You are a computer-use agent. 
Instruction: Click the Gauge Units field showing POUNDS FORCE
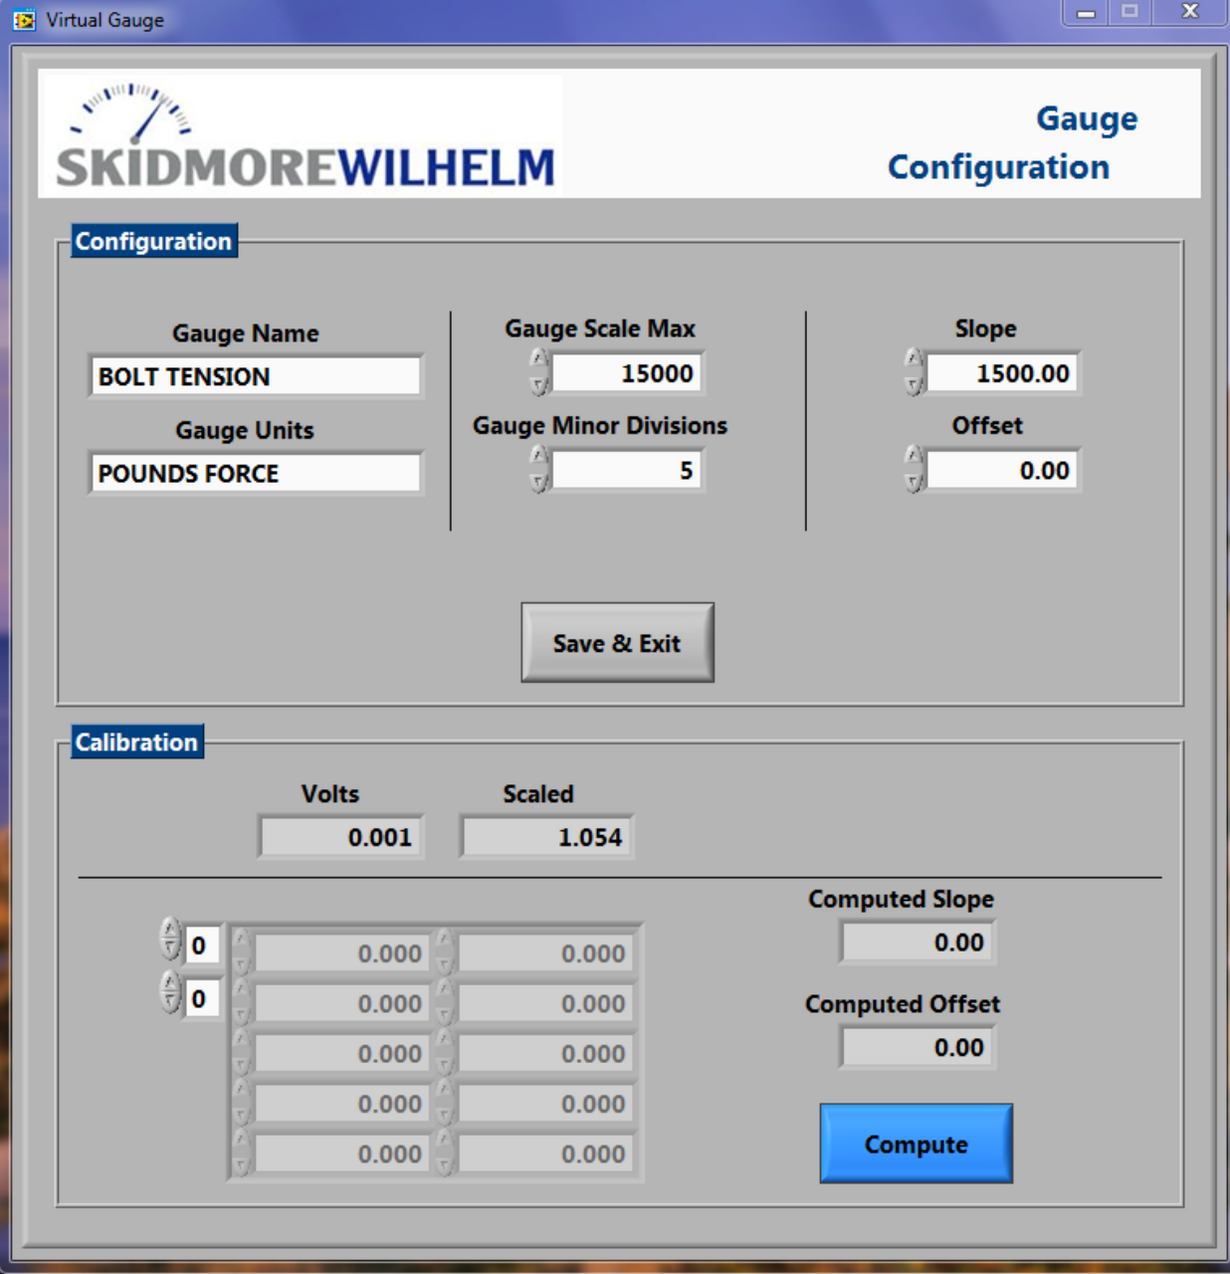click(x=255, y=473)
